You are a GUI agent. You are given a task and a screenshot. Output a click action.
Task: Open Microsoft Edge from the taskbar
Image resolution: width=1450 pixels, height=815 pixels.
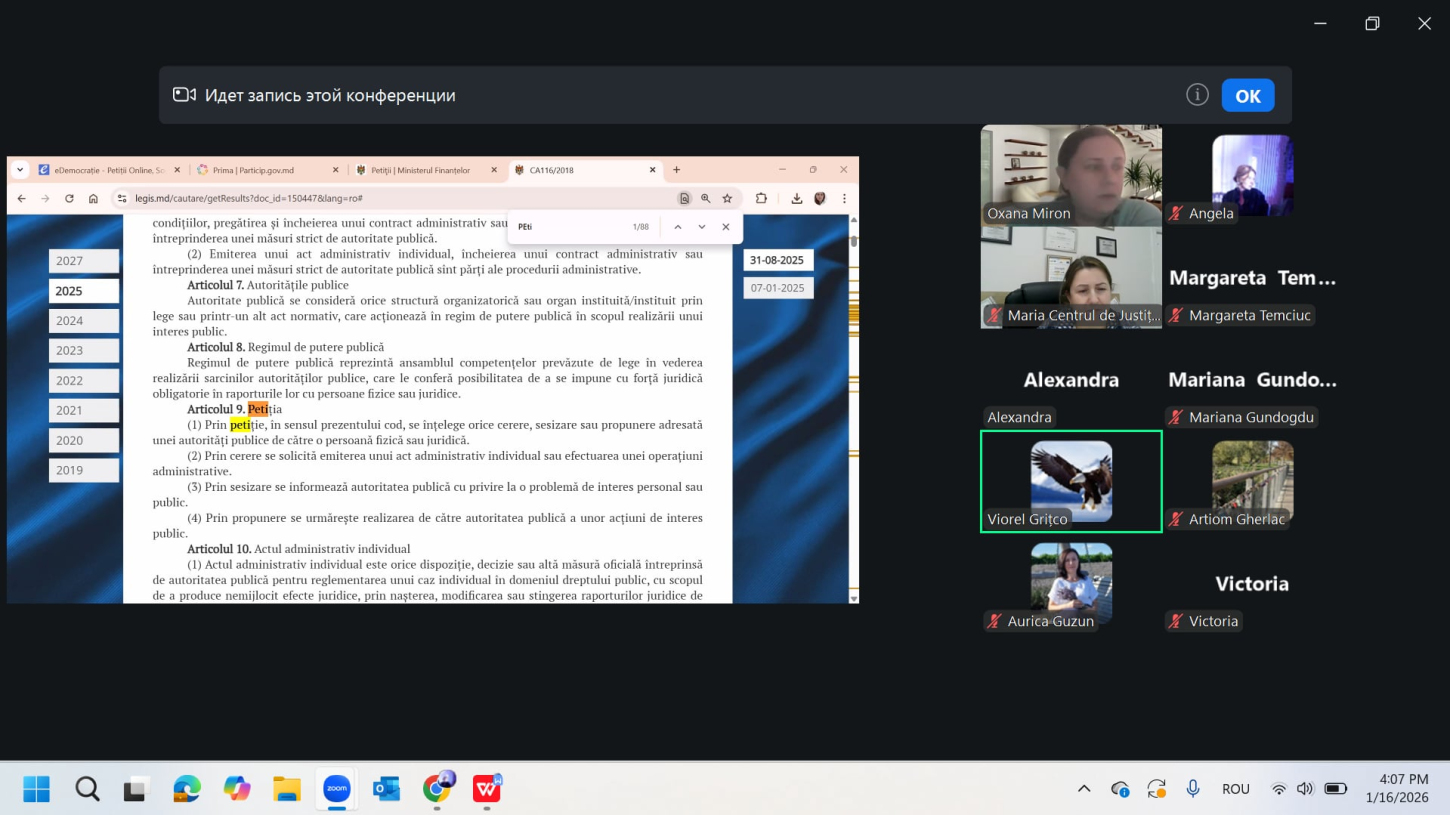click(x=187, y=789)
